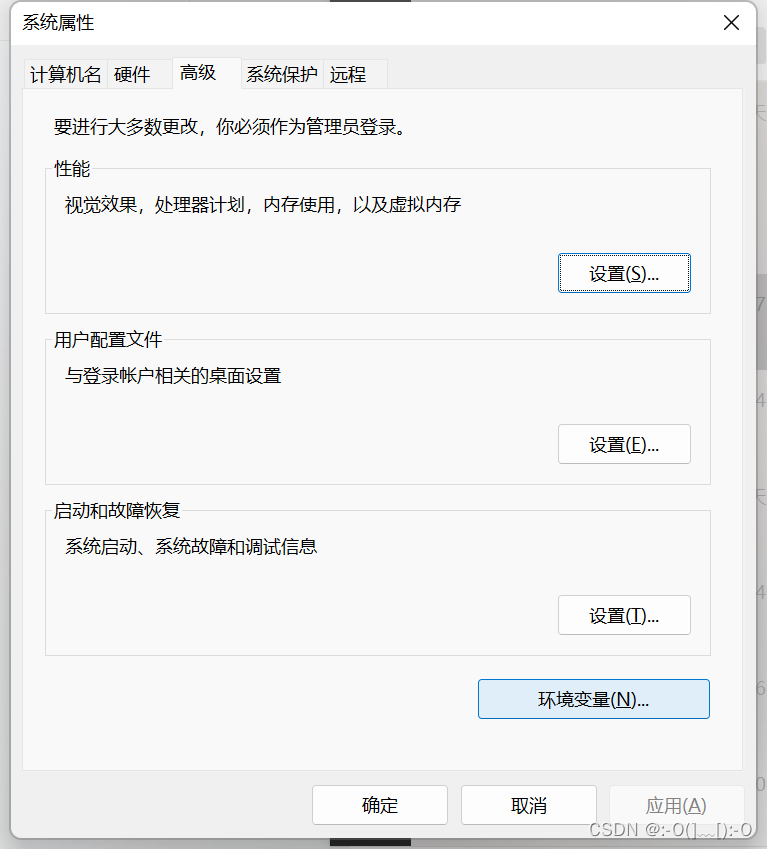This screenshot has height=849, width=767.
Task: Switch to the 计算机名 tab
Action: [x=65, y=74]
